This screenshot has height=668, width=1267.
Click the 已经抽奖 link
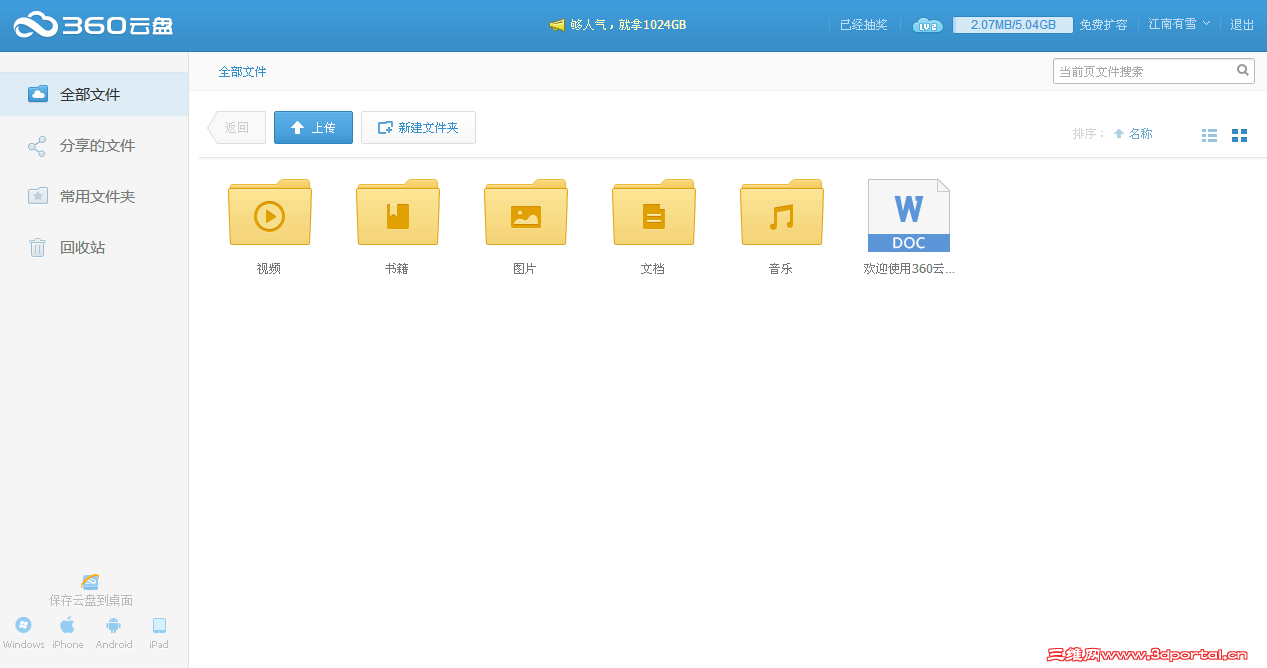coord(864,25)
